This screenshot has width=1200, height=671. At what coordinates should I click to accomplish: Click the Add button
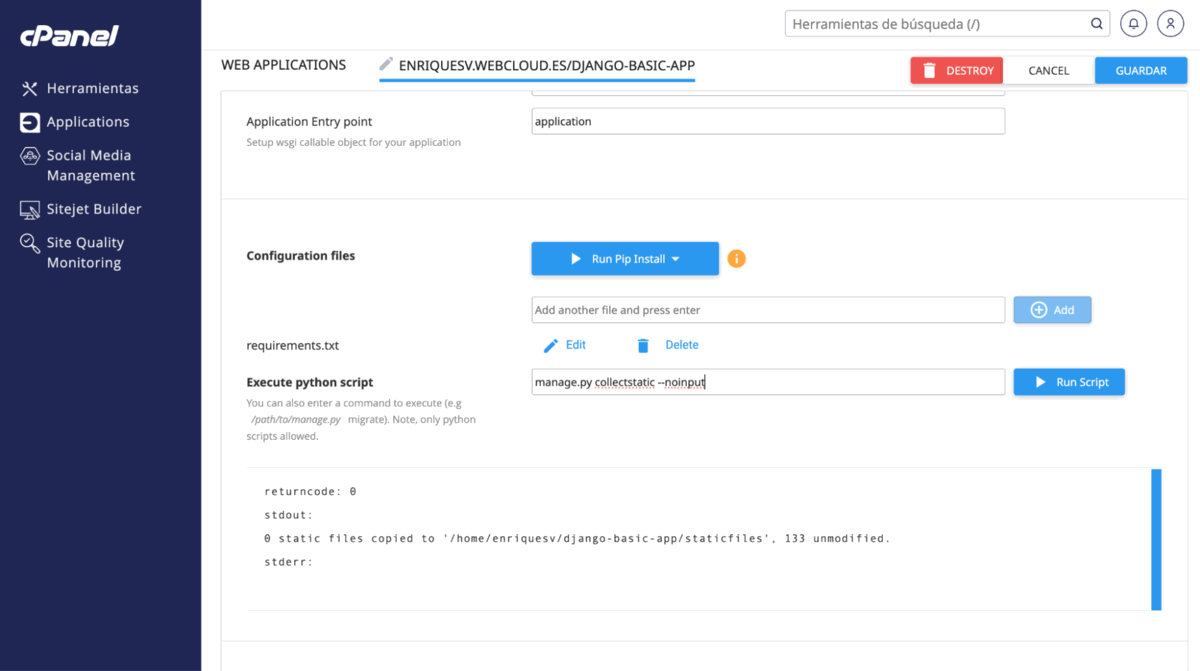1052,310
